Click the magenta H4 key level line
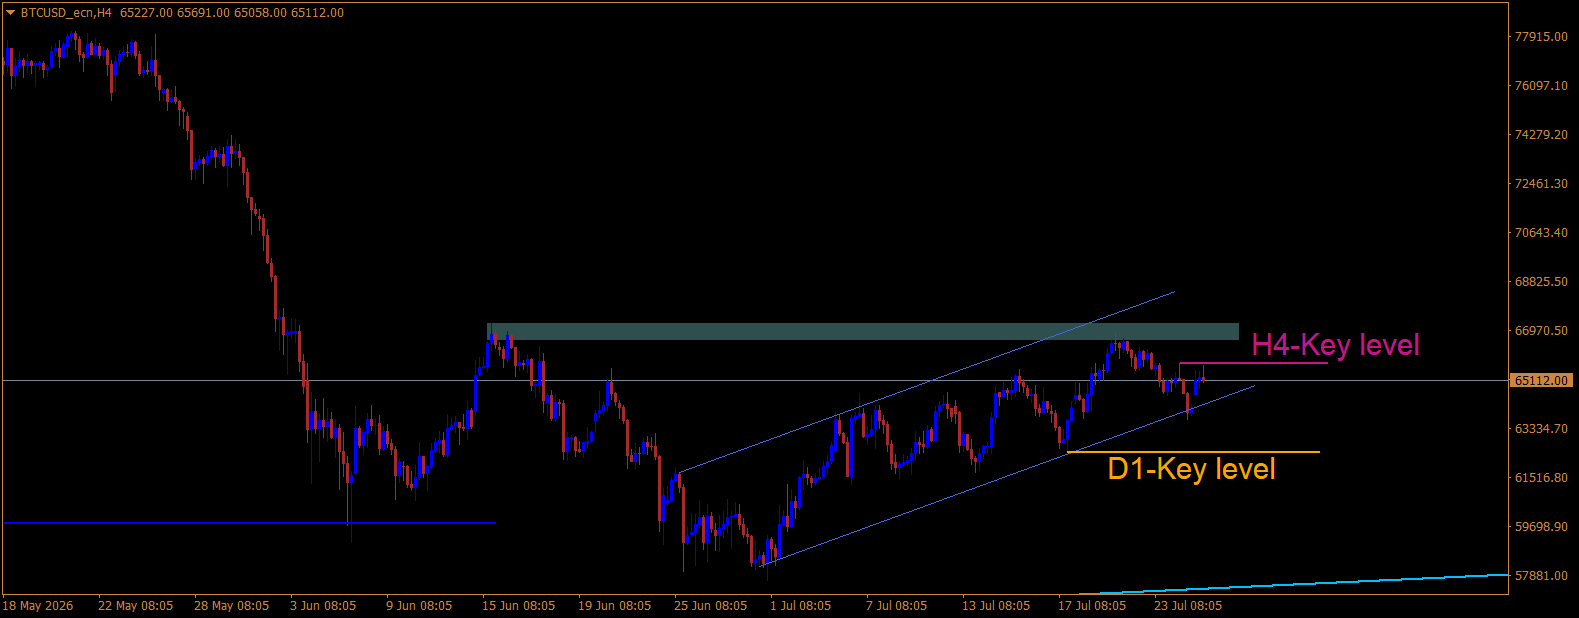This screenshot has height=618, width=1579. [x=1253, y=363]
